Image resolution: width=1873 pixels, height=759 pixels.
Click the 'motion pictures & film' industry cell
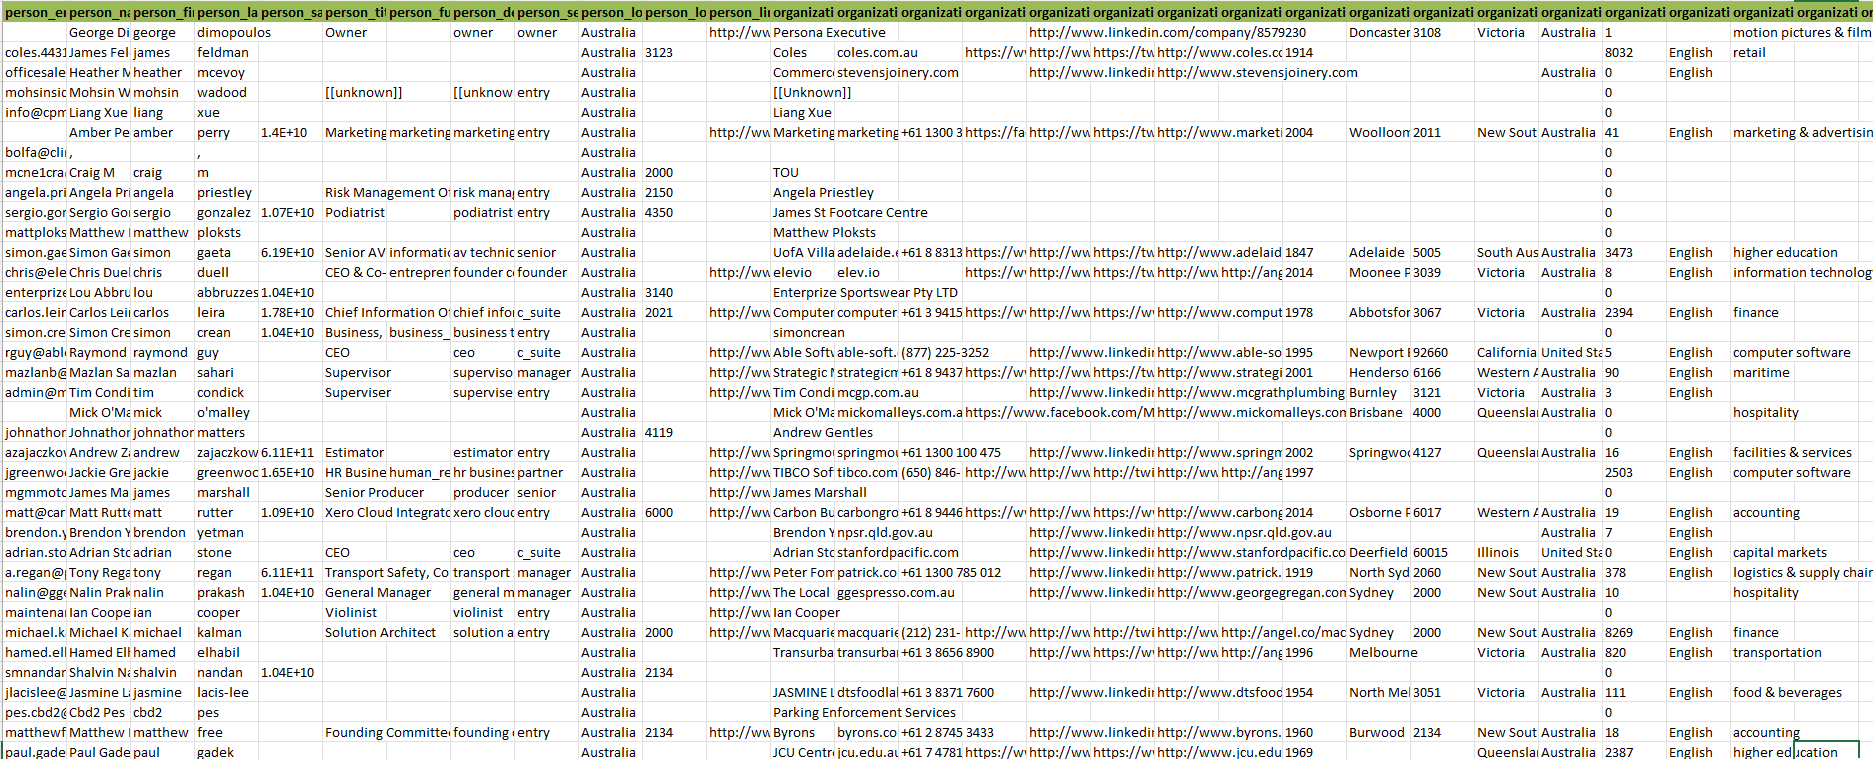click(x=1801, y=32)
